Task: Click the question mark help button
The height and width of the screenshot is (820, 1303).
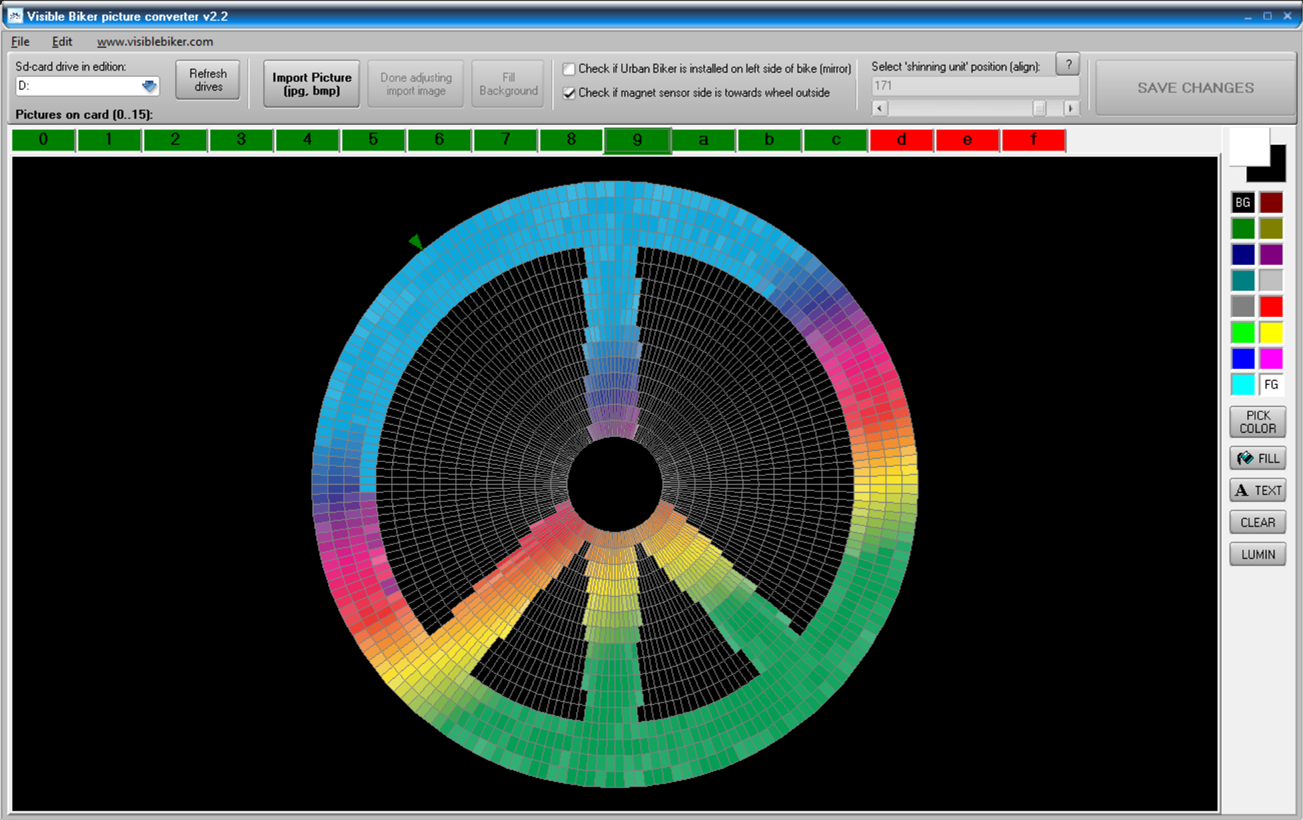Action: [1067, 64]
